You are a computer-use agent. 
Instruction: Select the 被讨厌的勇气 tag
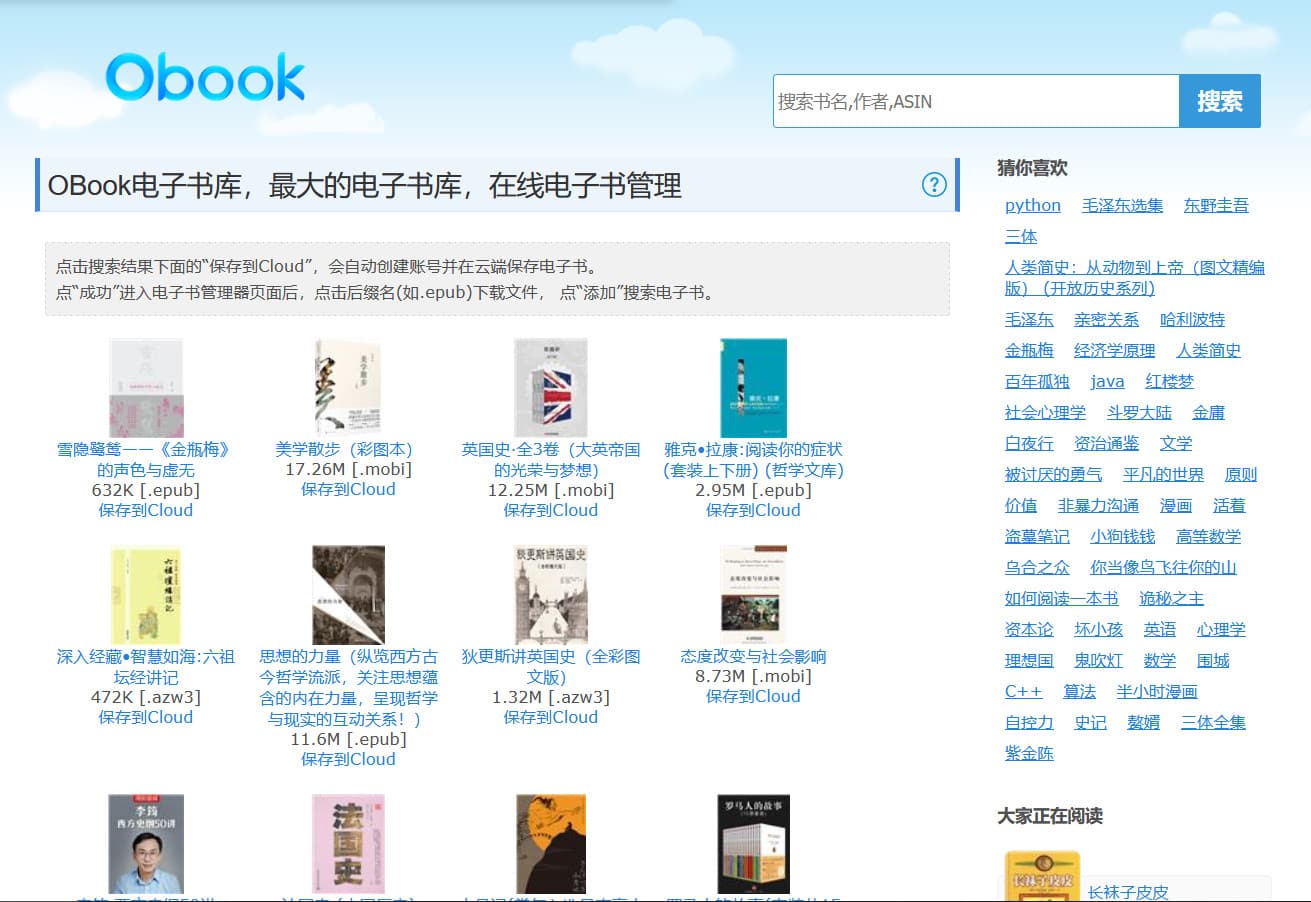(x=1053, y=474)
